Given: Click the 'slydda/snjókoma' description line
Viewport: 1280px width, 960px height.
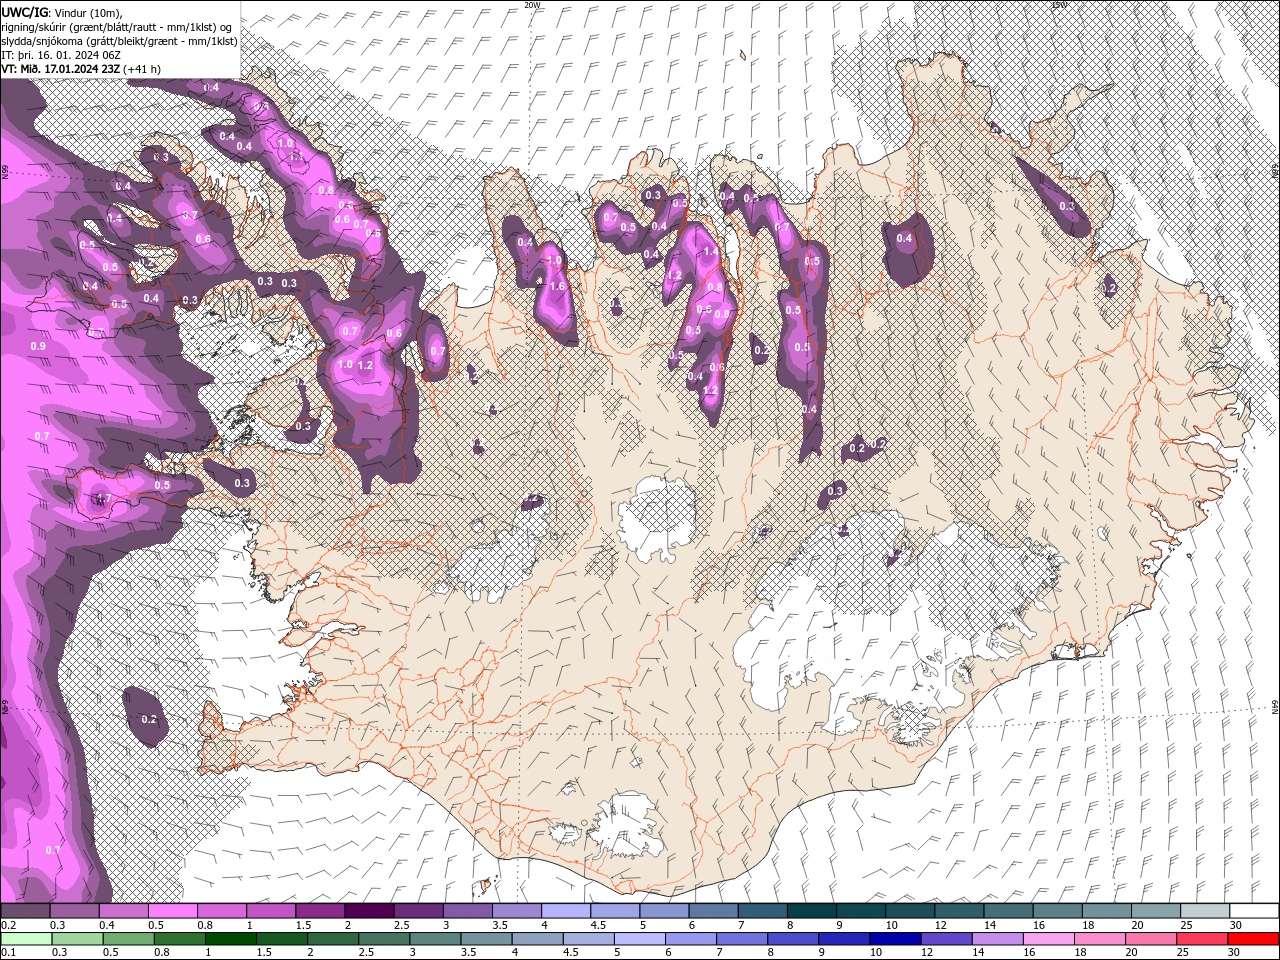Looking at the screenshot, I should pyautogui.click(x=118, y=41).
